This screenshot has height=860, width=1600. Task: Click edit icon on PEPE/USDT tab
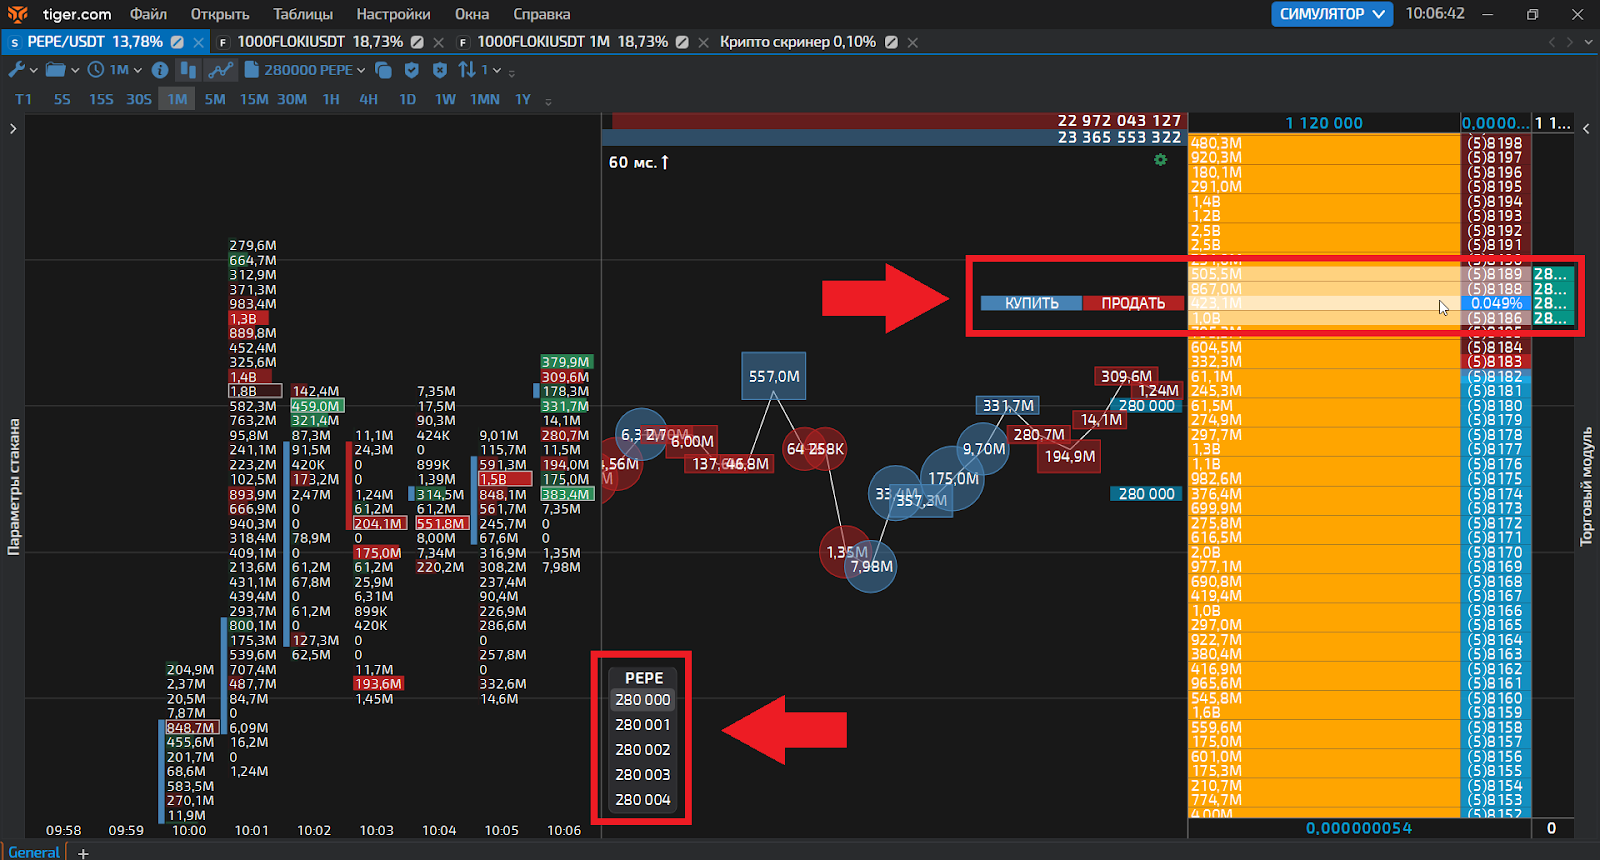point(177,42)
